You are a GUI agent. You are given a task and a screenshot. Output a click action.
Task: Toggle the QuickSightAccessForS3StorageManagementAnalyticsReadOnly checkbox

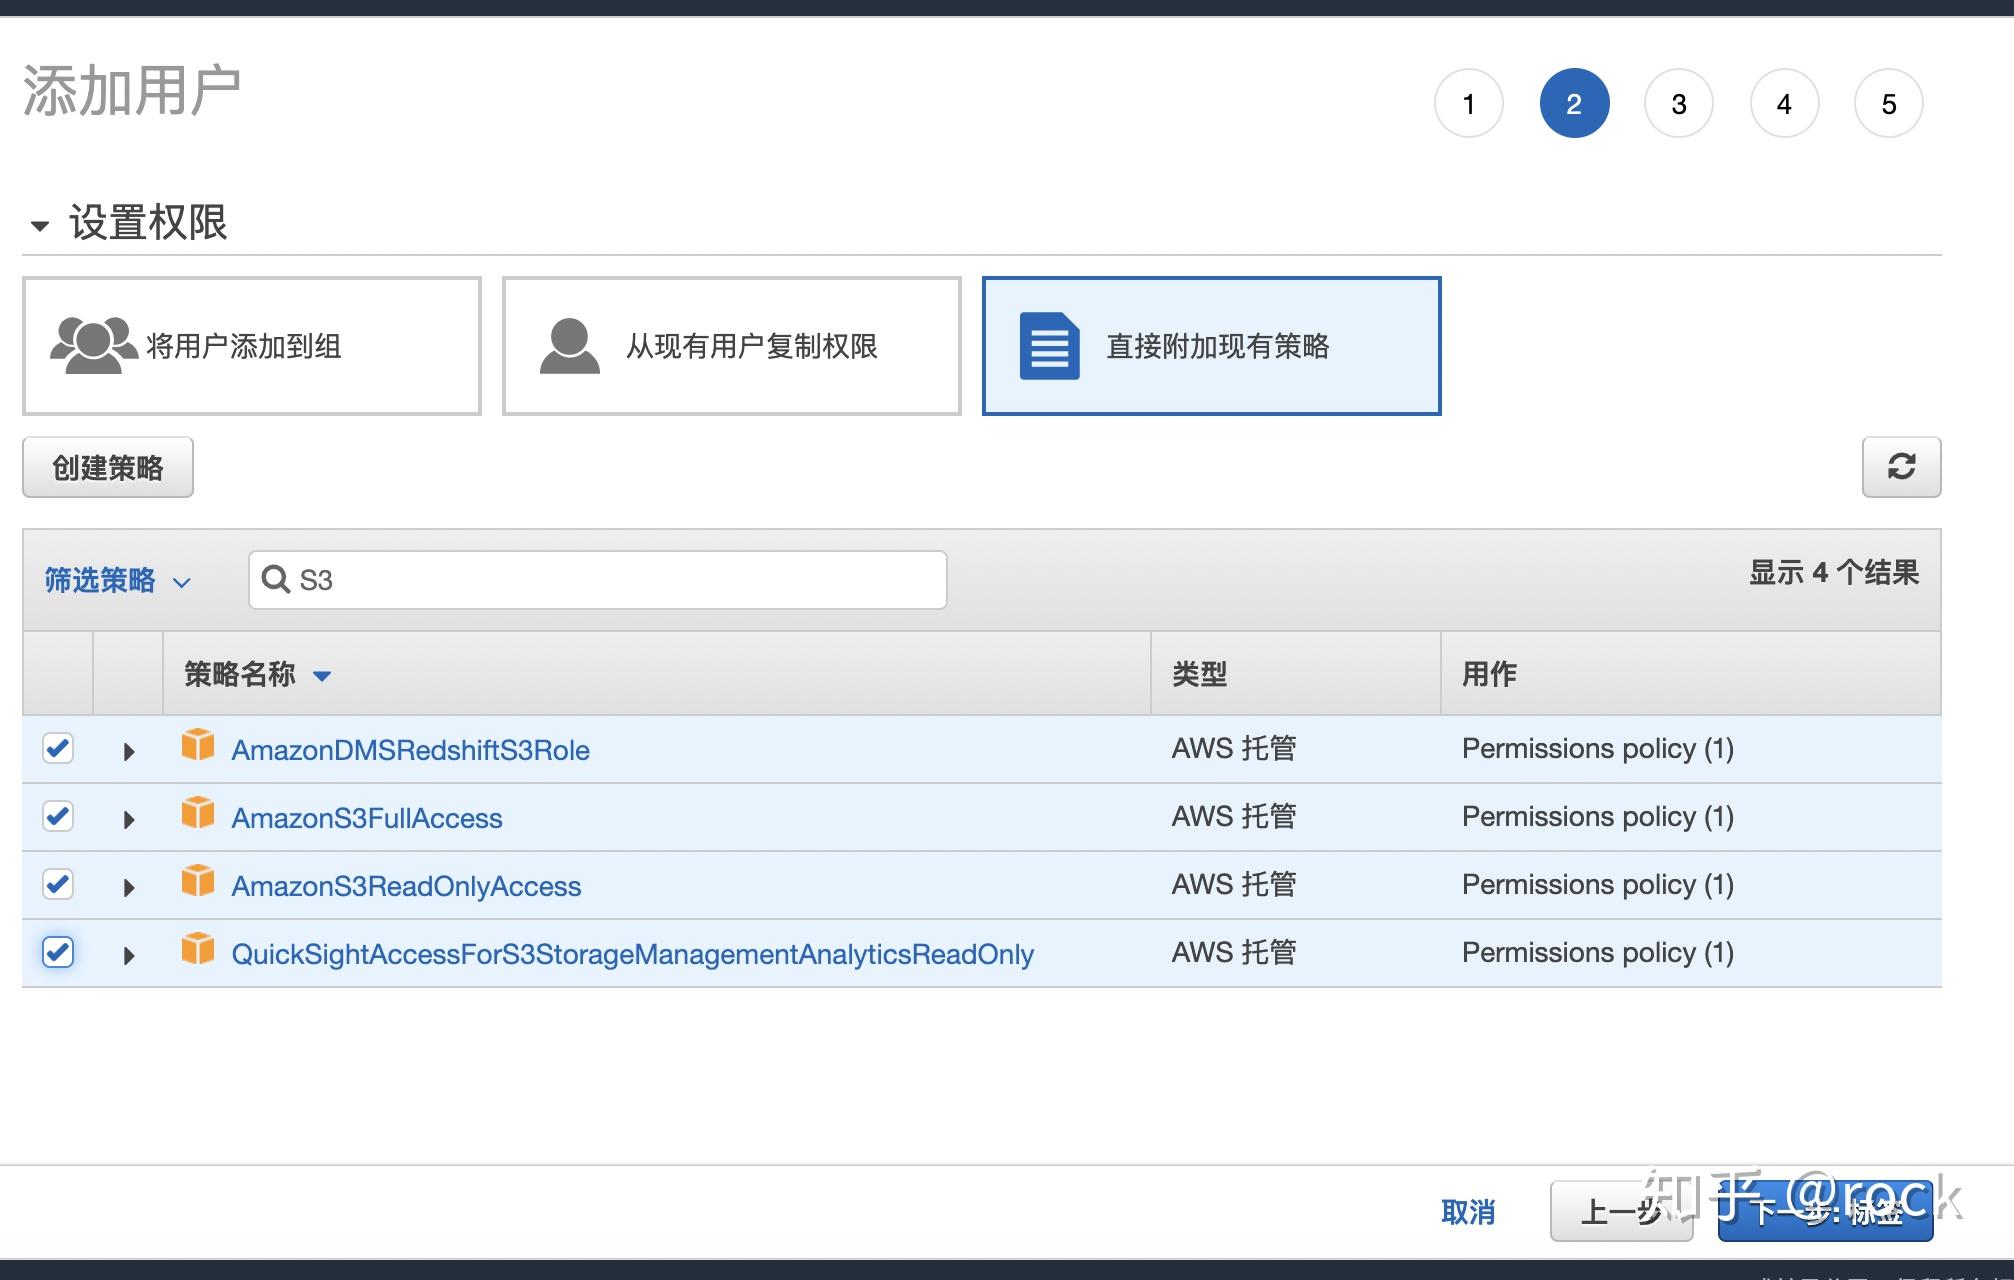pos(58,952)
